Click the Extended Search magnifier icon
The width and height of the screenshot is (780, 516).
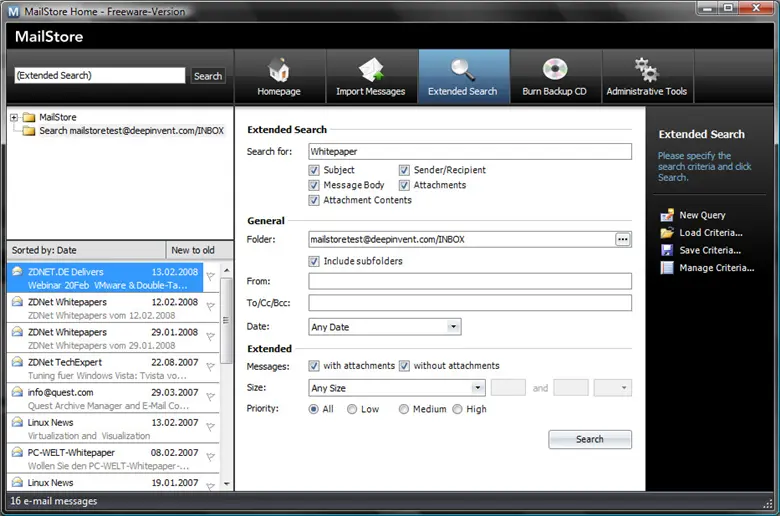[462, 70]
